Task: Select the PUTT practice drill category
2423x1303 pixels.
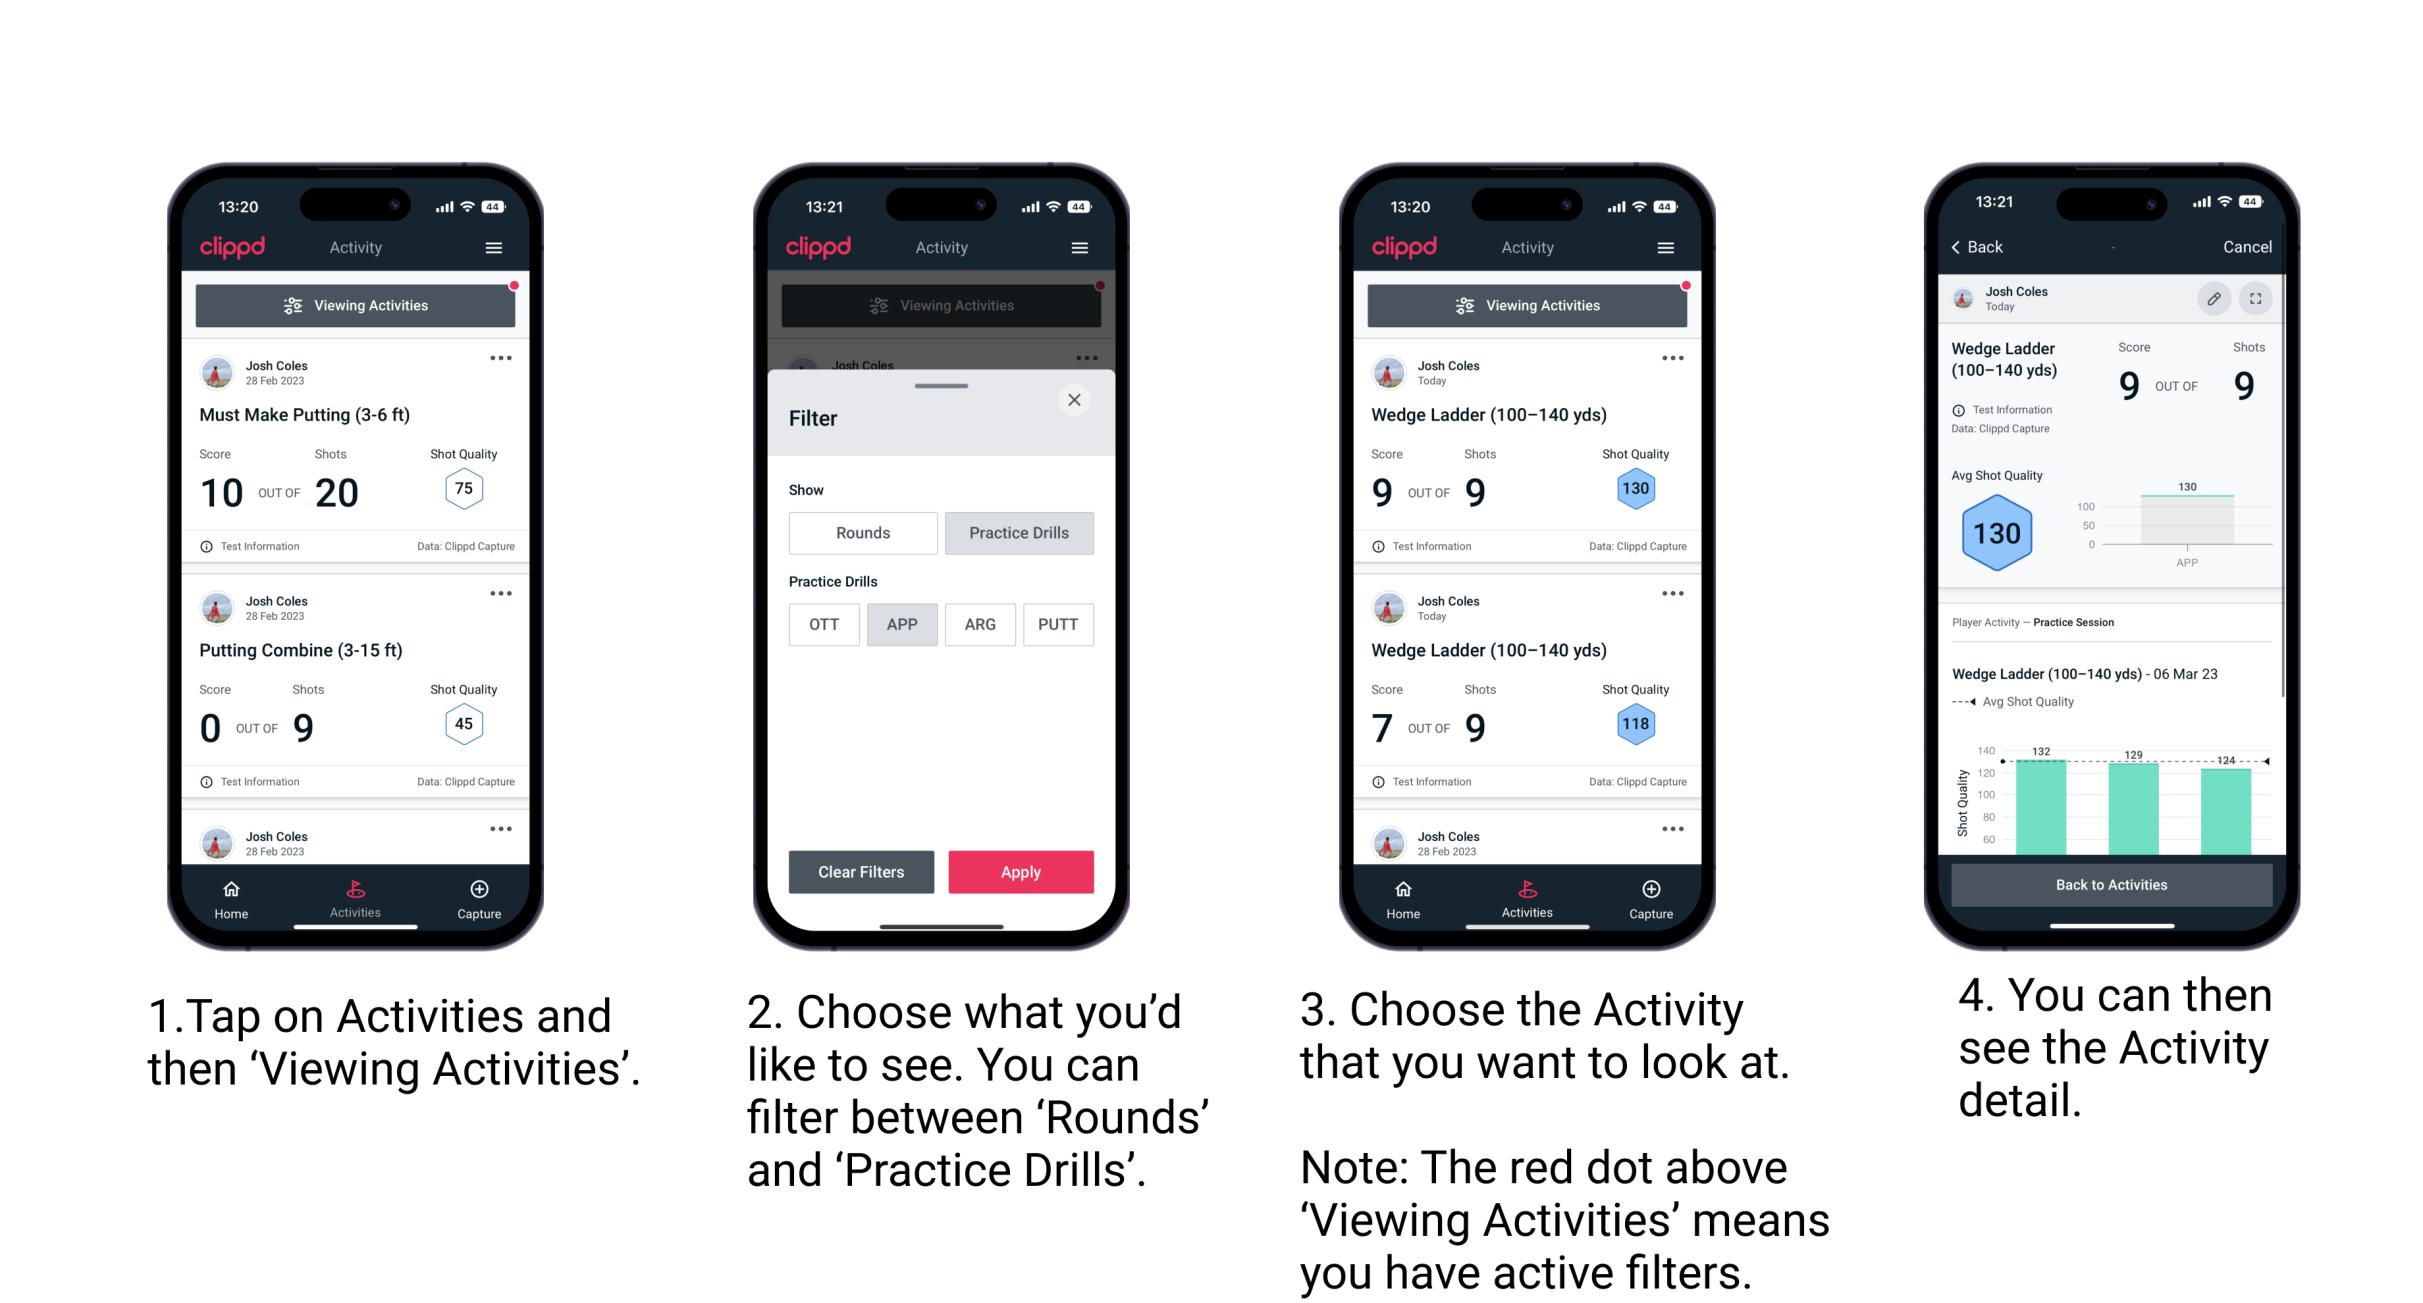Action: (x=1057, y=623)
